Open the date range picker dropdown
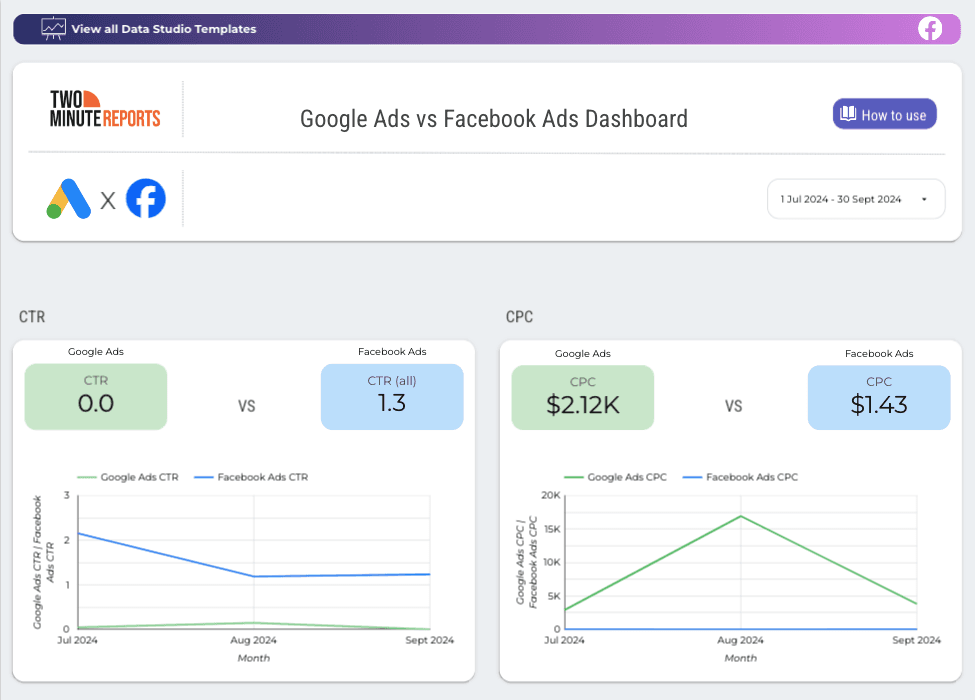 tap(856, 199)
